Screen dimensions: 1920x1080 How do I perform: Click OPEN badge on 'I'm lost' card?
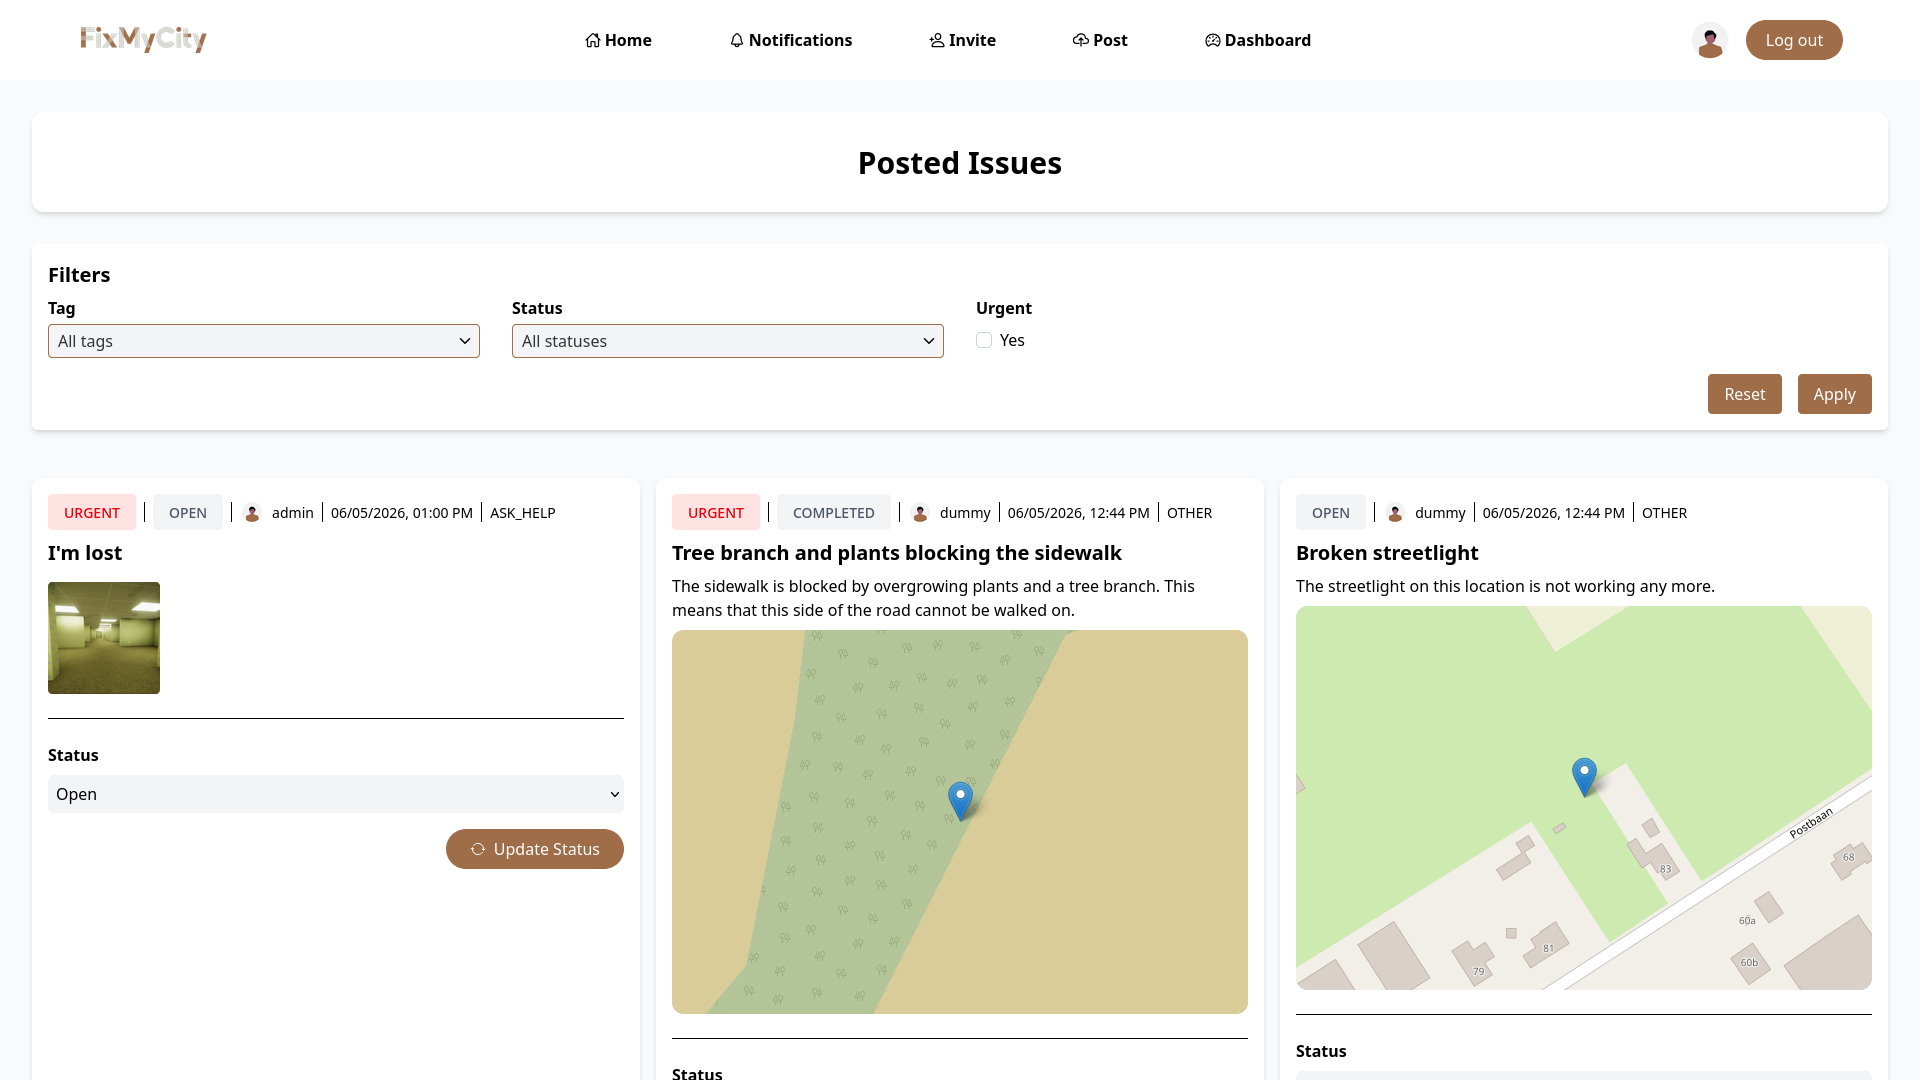(188, 513)
